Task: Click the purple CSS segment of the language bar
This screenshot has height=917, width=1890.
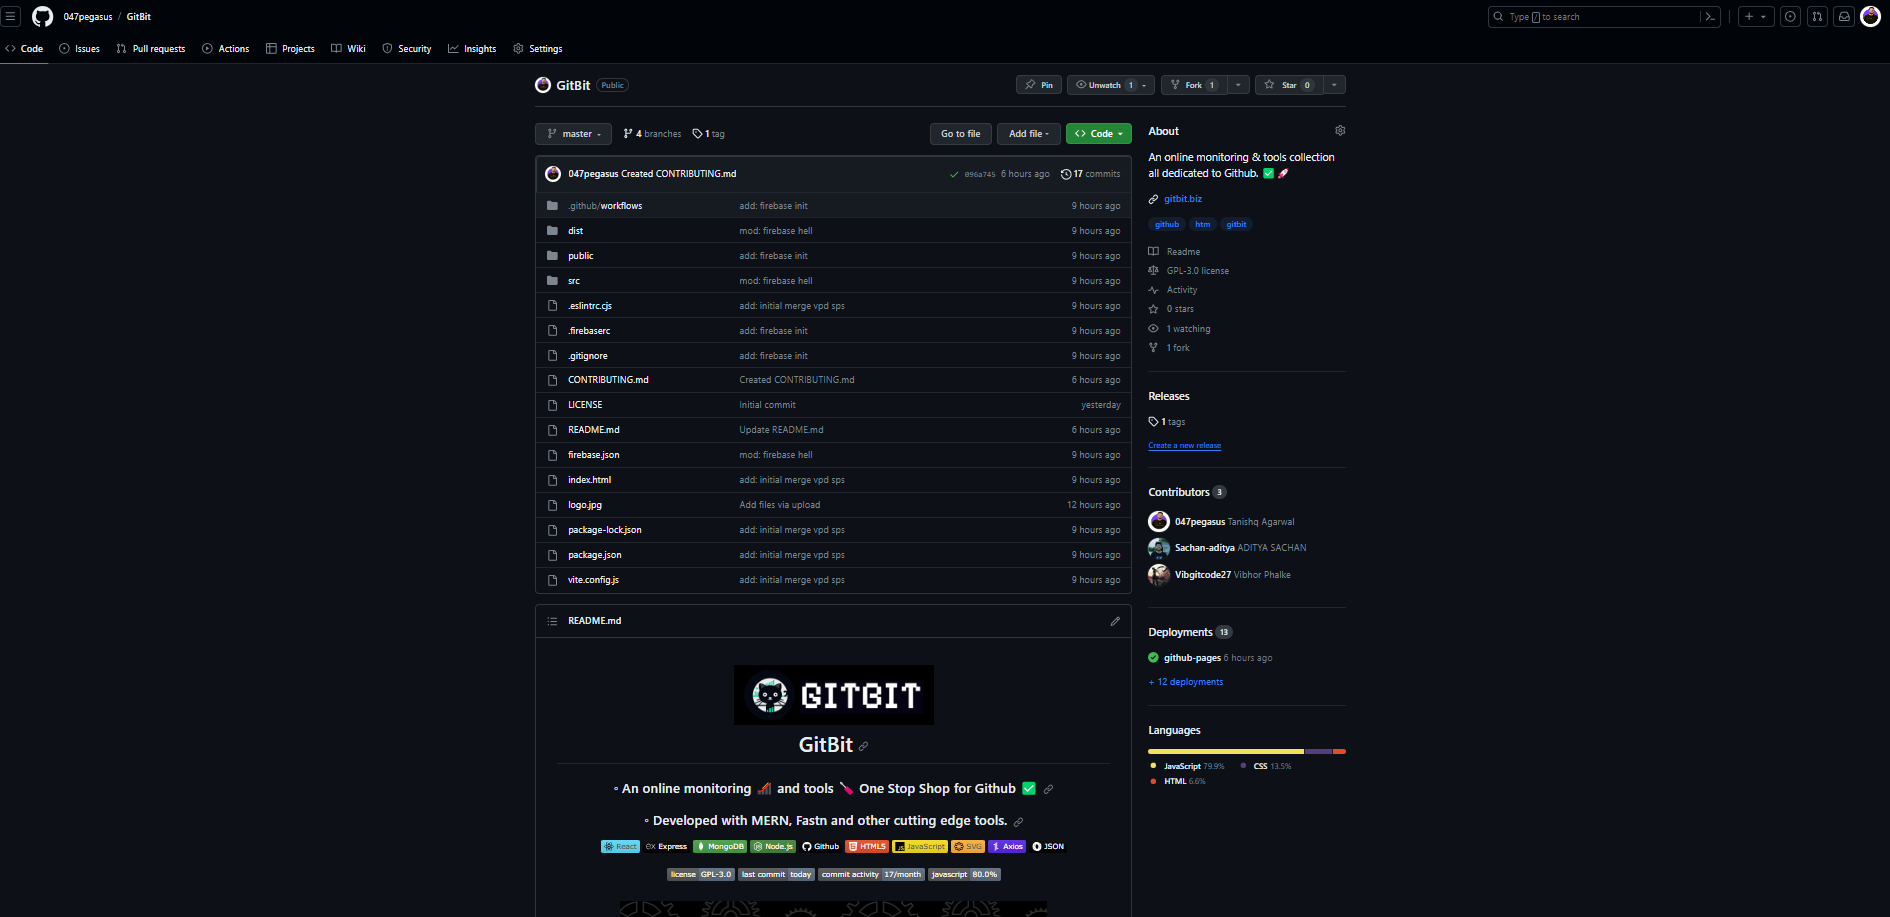Action: point(1318,751)
